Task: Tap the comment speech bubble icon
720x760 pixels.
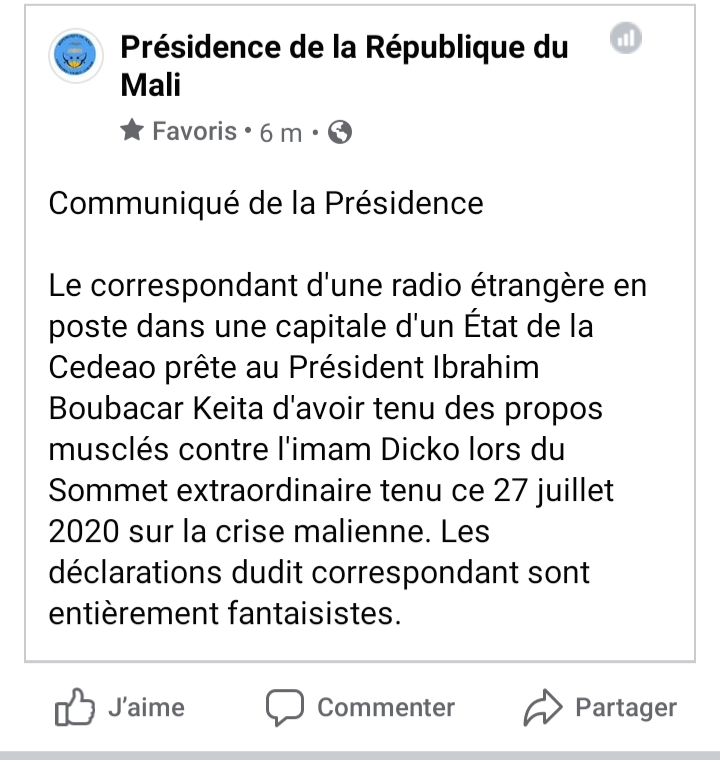Action: (284, 708)
